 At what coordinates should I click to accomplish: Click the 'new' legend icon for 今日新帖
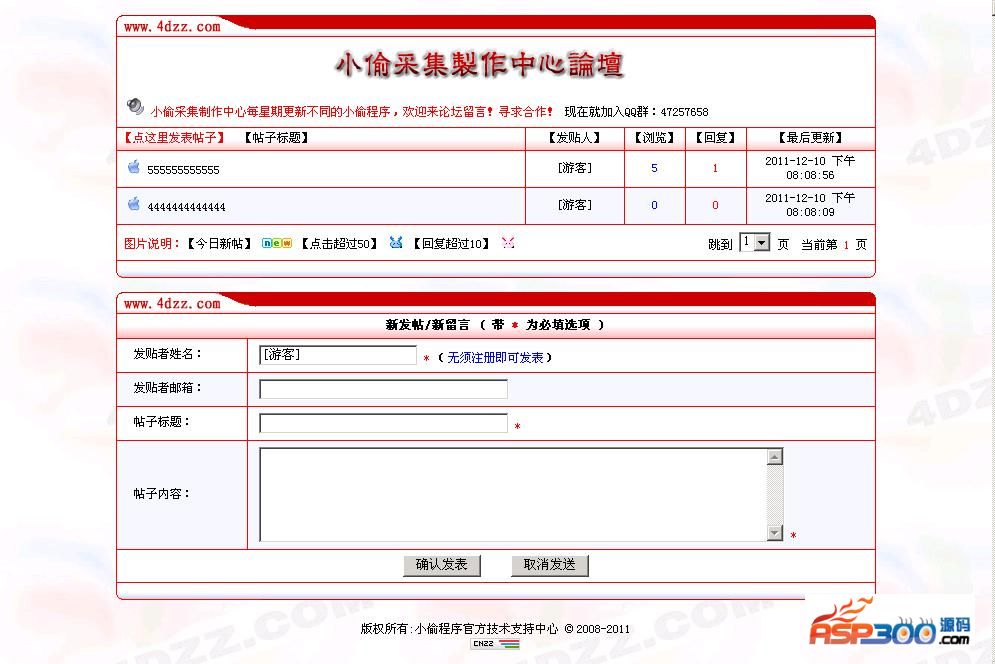click(277, 243)
